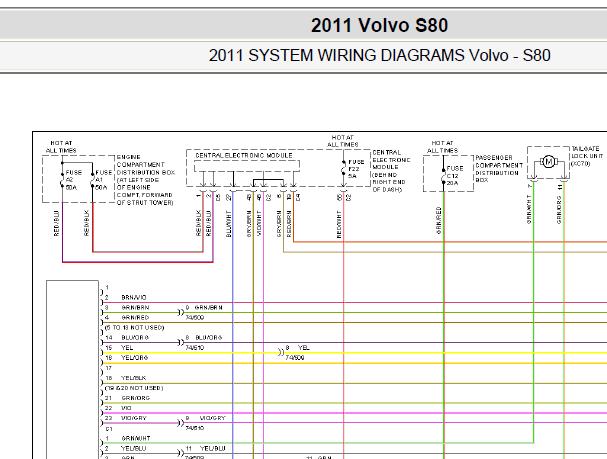This screenshot has width=607, height=459.
Task: Select the "PASSENGER COMPARTMENT DISTRIBUTION BOX" label
Action: pyautogui.click(x=499, y=169)
